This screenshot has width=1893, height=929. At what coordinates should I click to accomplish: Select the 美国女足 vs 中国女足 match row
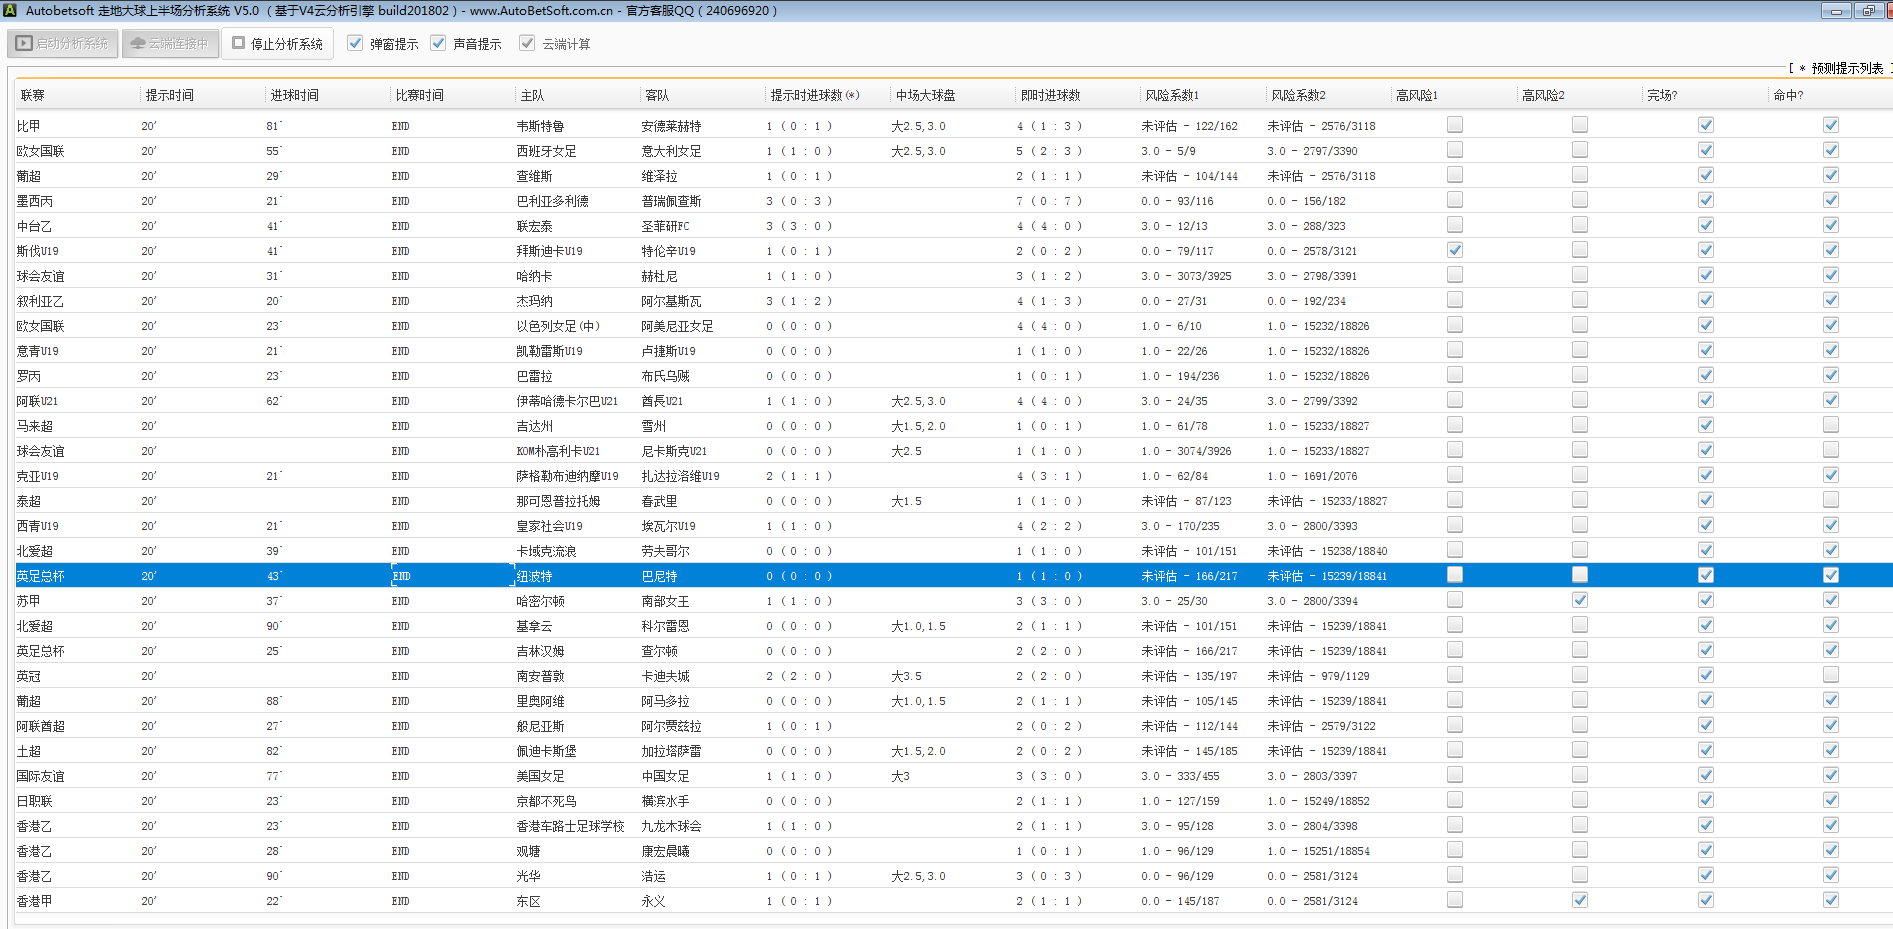pyautogui.click(x=600, y=776)
